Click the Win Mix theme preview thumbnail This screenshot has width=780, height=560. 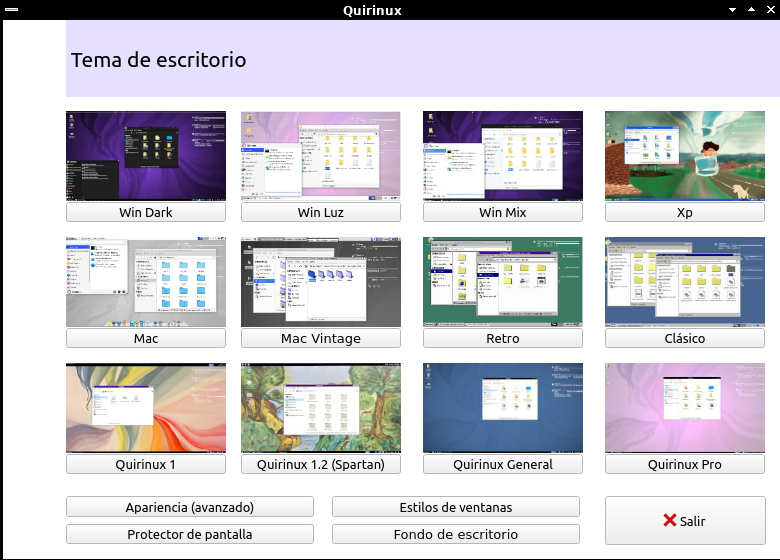(503, 156)
